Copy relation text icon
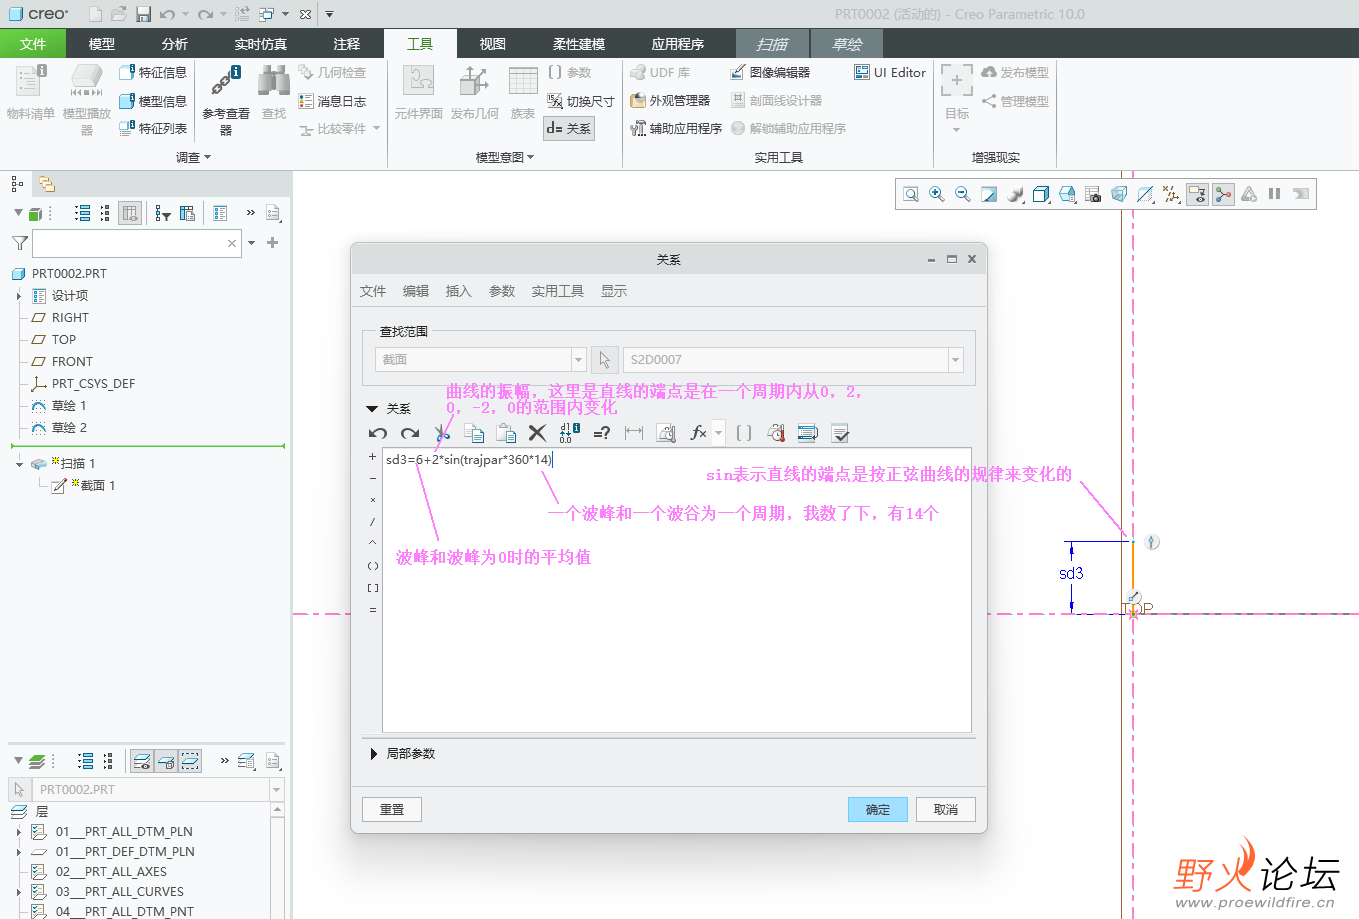 [x=474, y=433]
